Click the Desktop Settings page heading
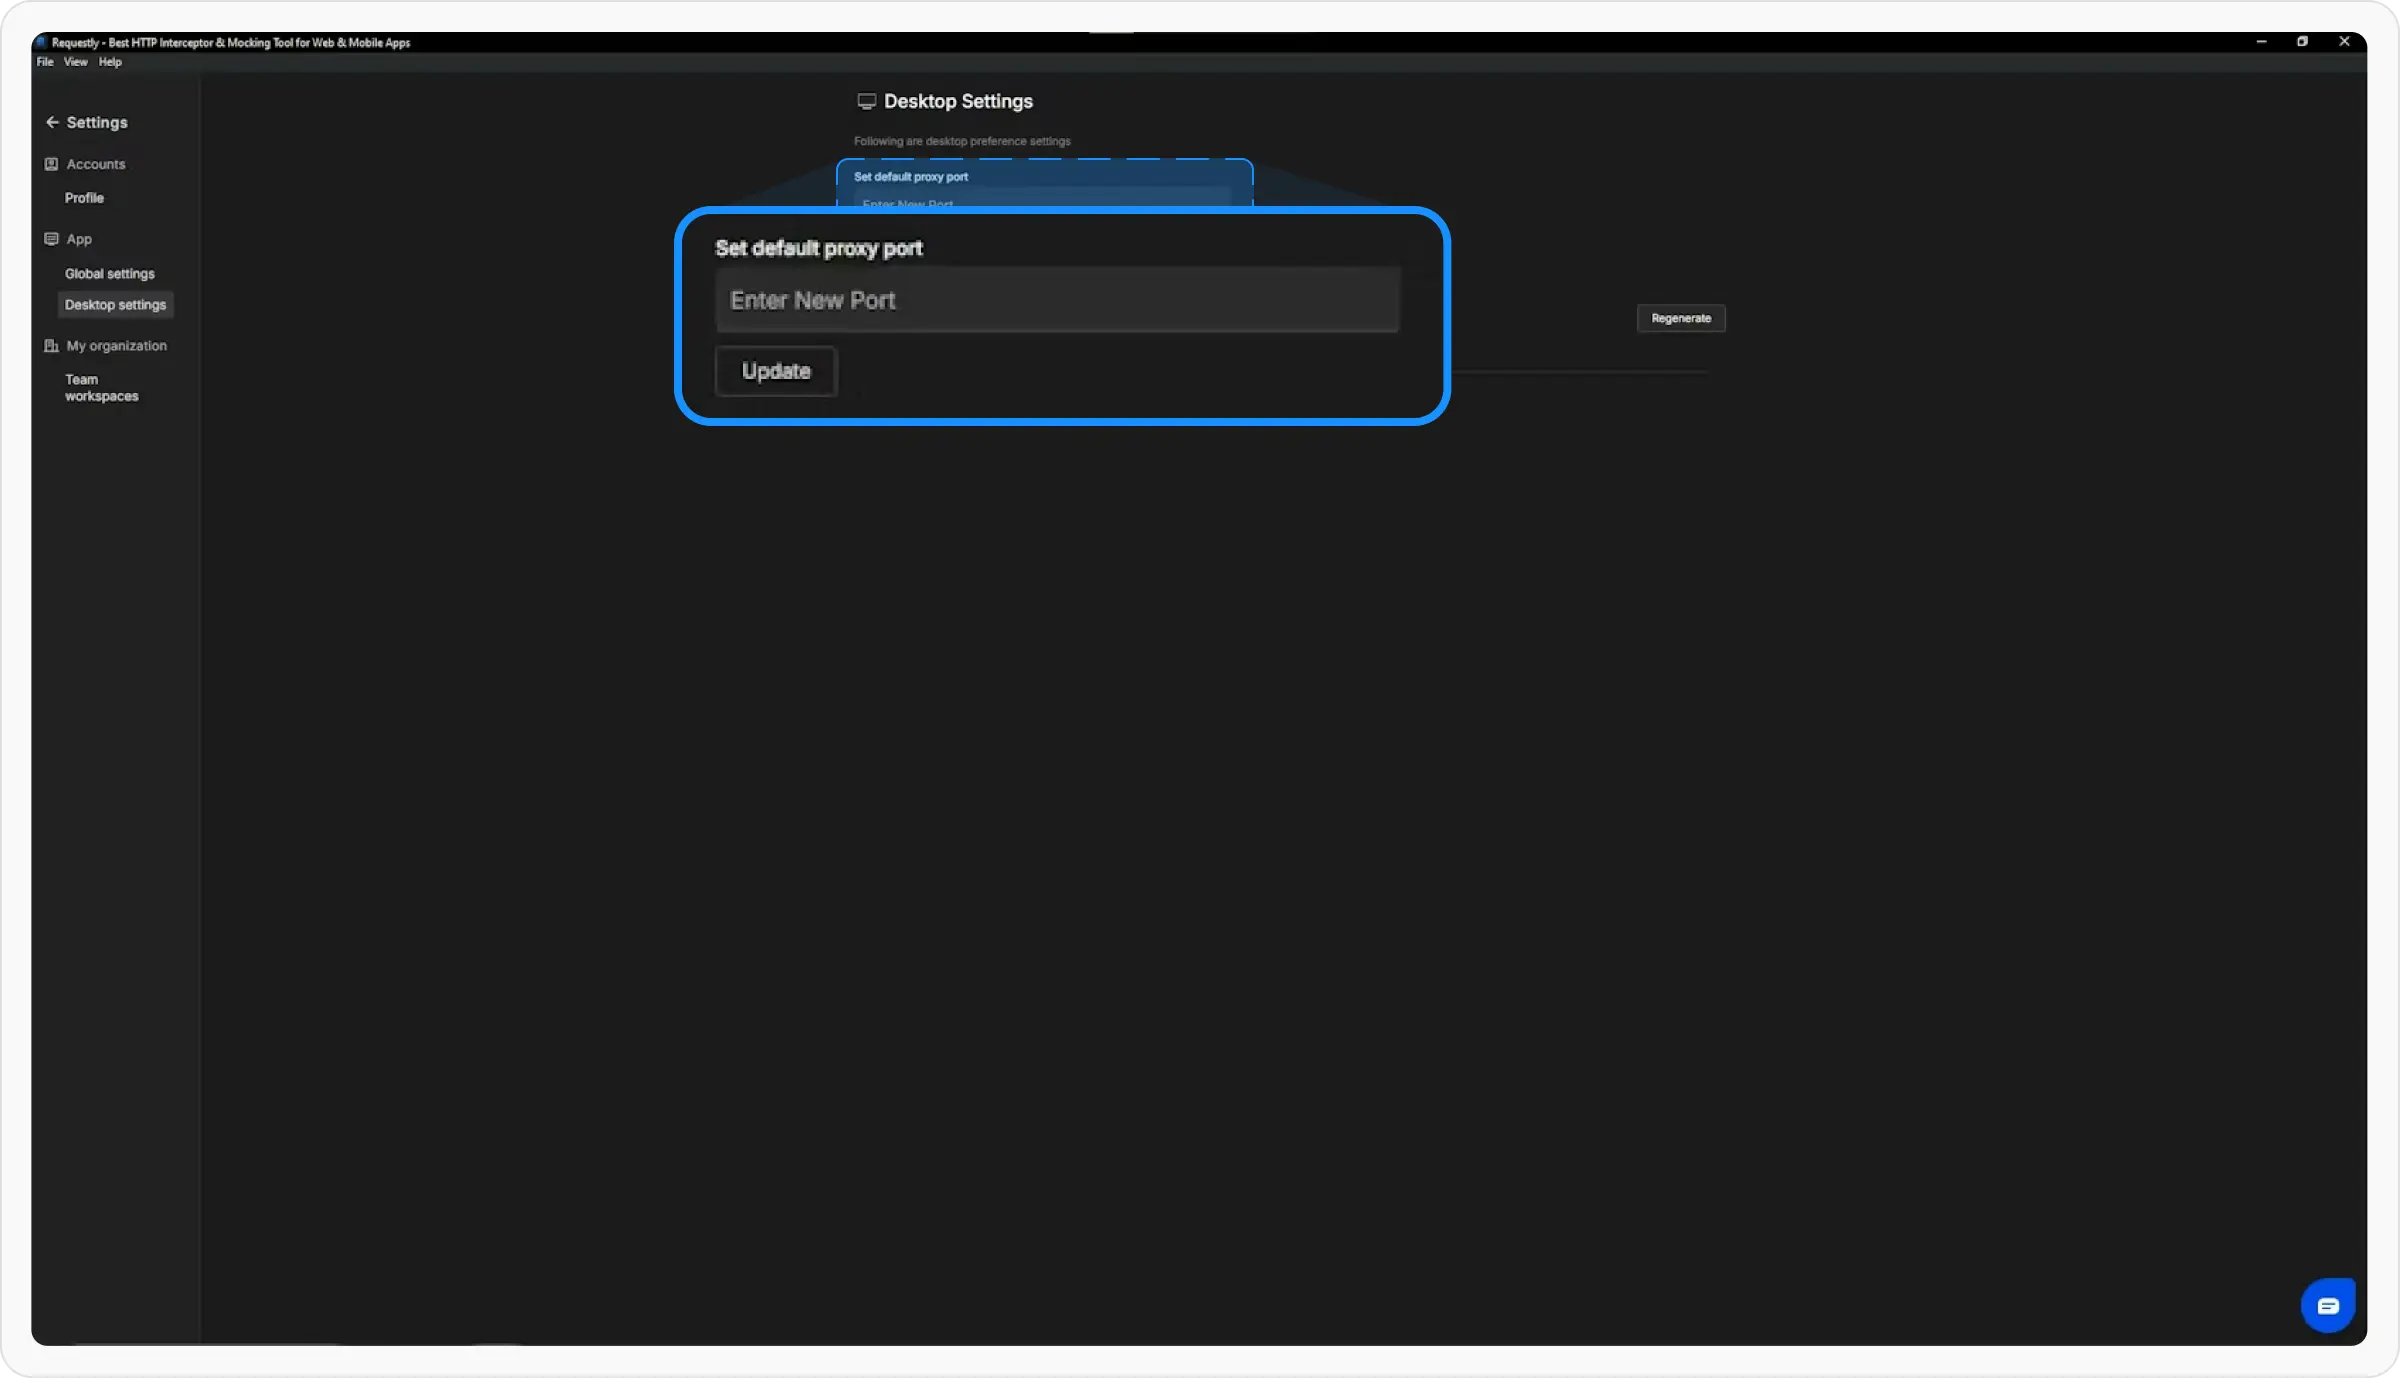 tap(958, 100)
